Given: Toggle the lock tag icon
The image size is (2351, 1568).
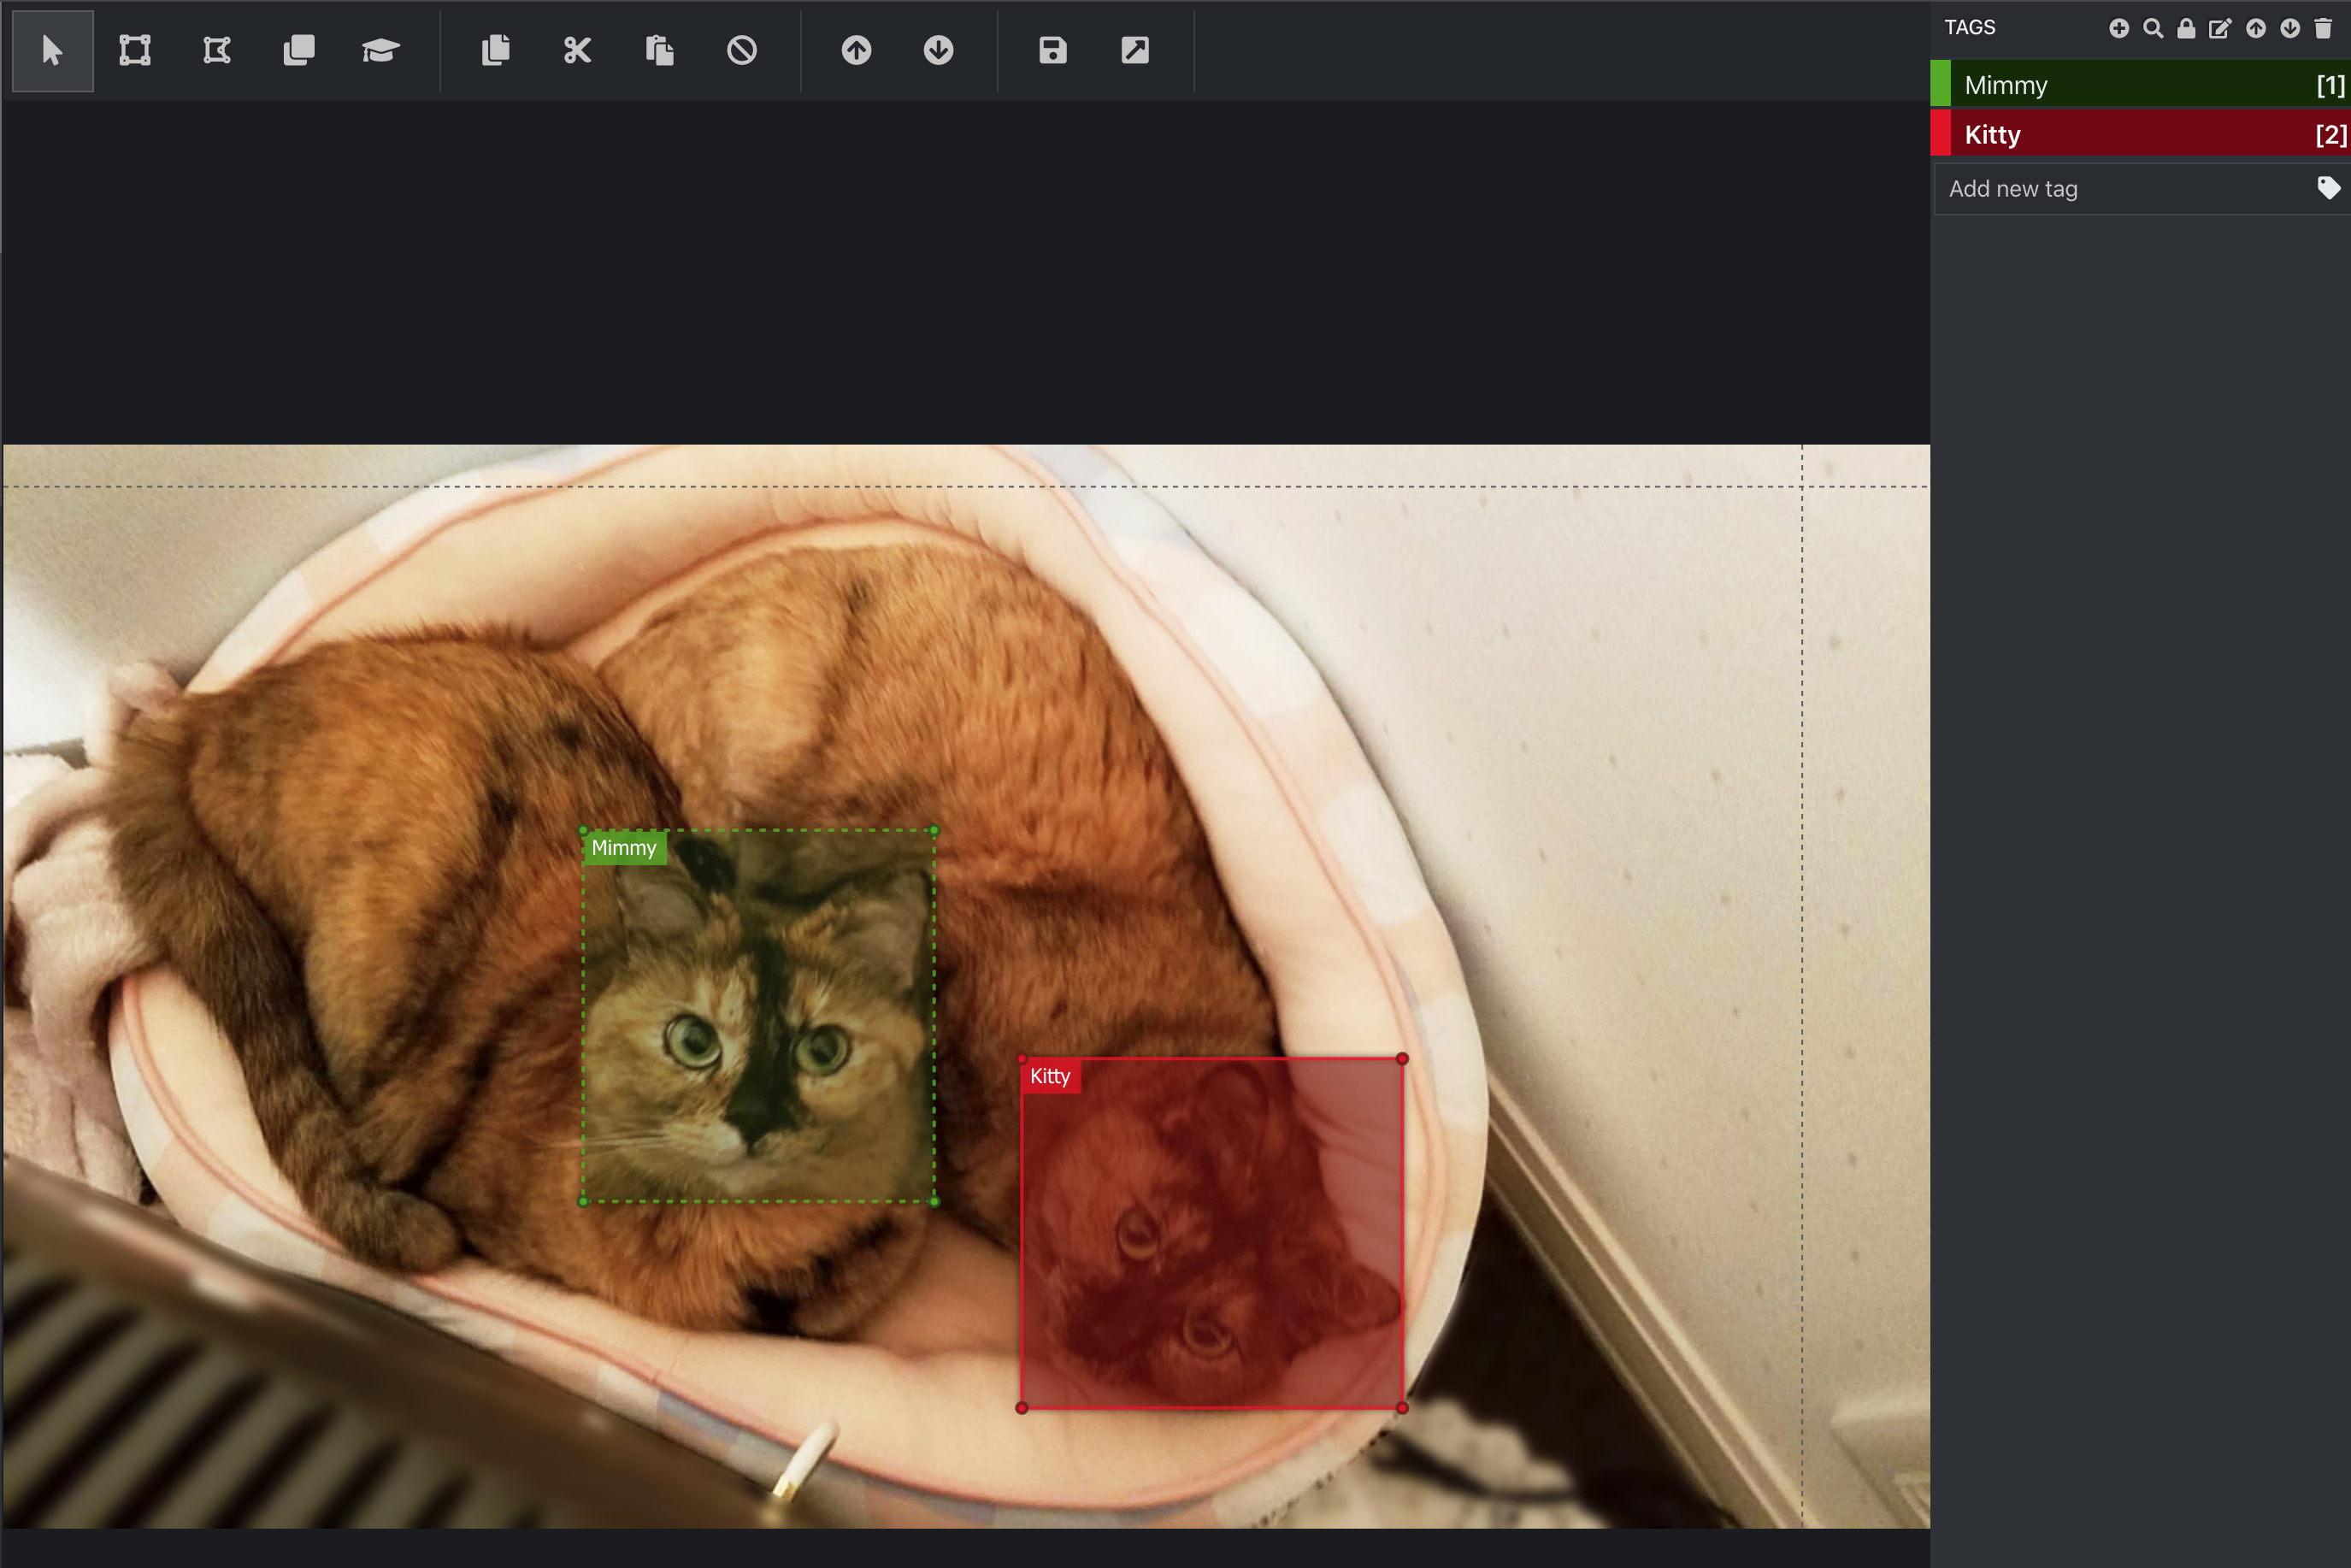Looking at the screenshot, I should click(2186, 28).
